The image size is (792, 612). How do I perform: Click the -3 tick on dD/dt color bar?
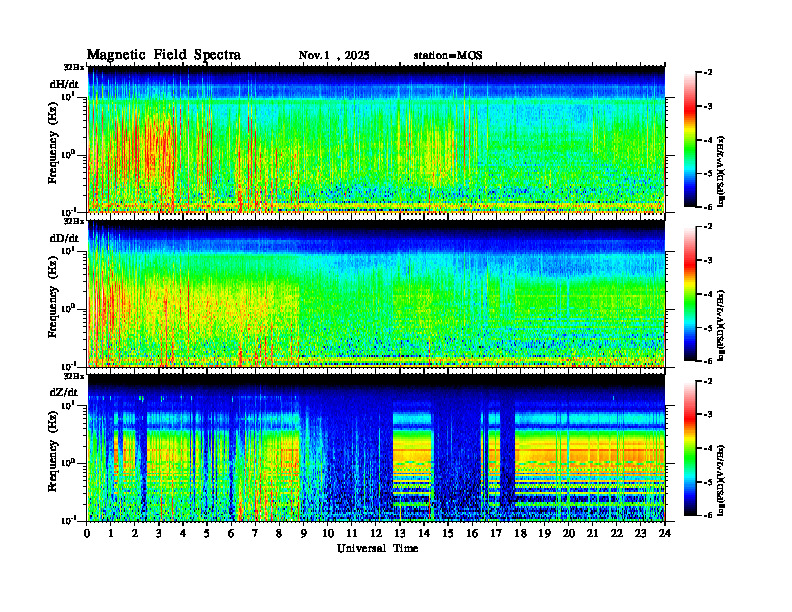(x=708, y=261)
